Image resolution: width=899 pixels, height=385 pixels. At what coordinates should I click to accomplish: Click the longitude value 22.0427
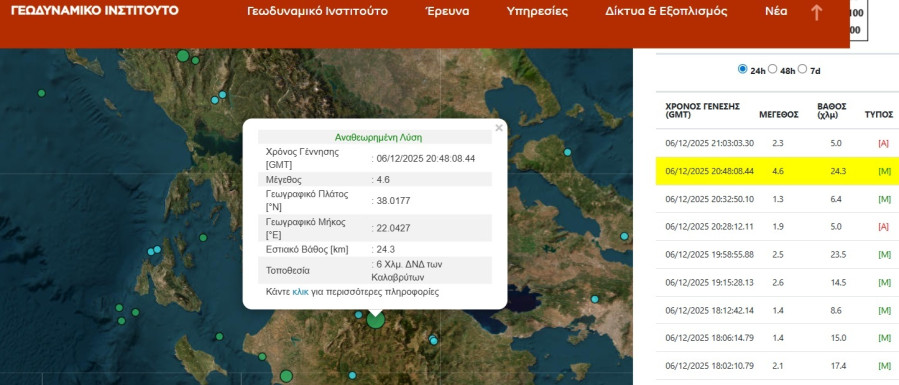(x=393, y=228)
